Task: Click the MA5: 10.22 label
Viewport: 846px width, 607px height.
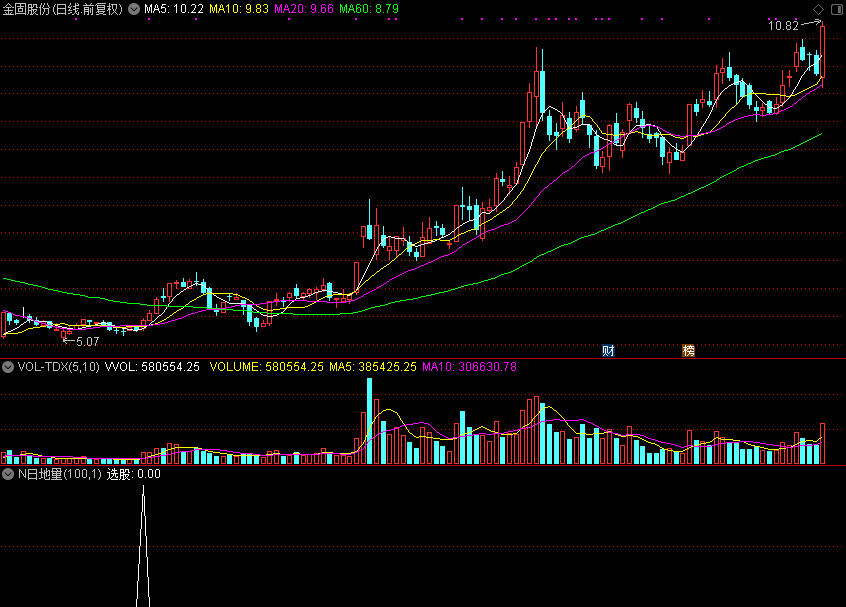Action: pos(174,9)
